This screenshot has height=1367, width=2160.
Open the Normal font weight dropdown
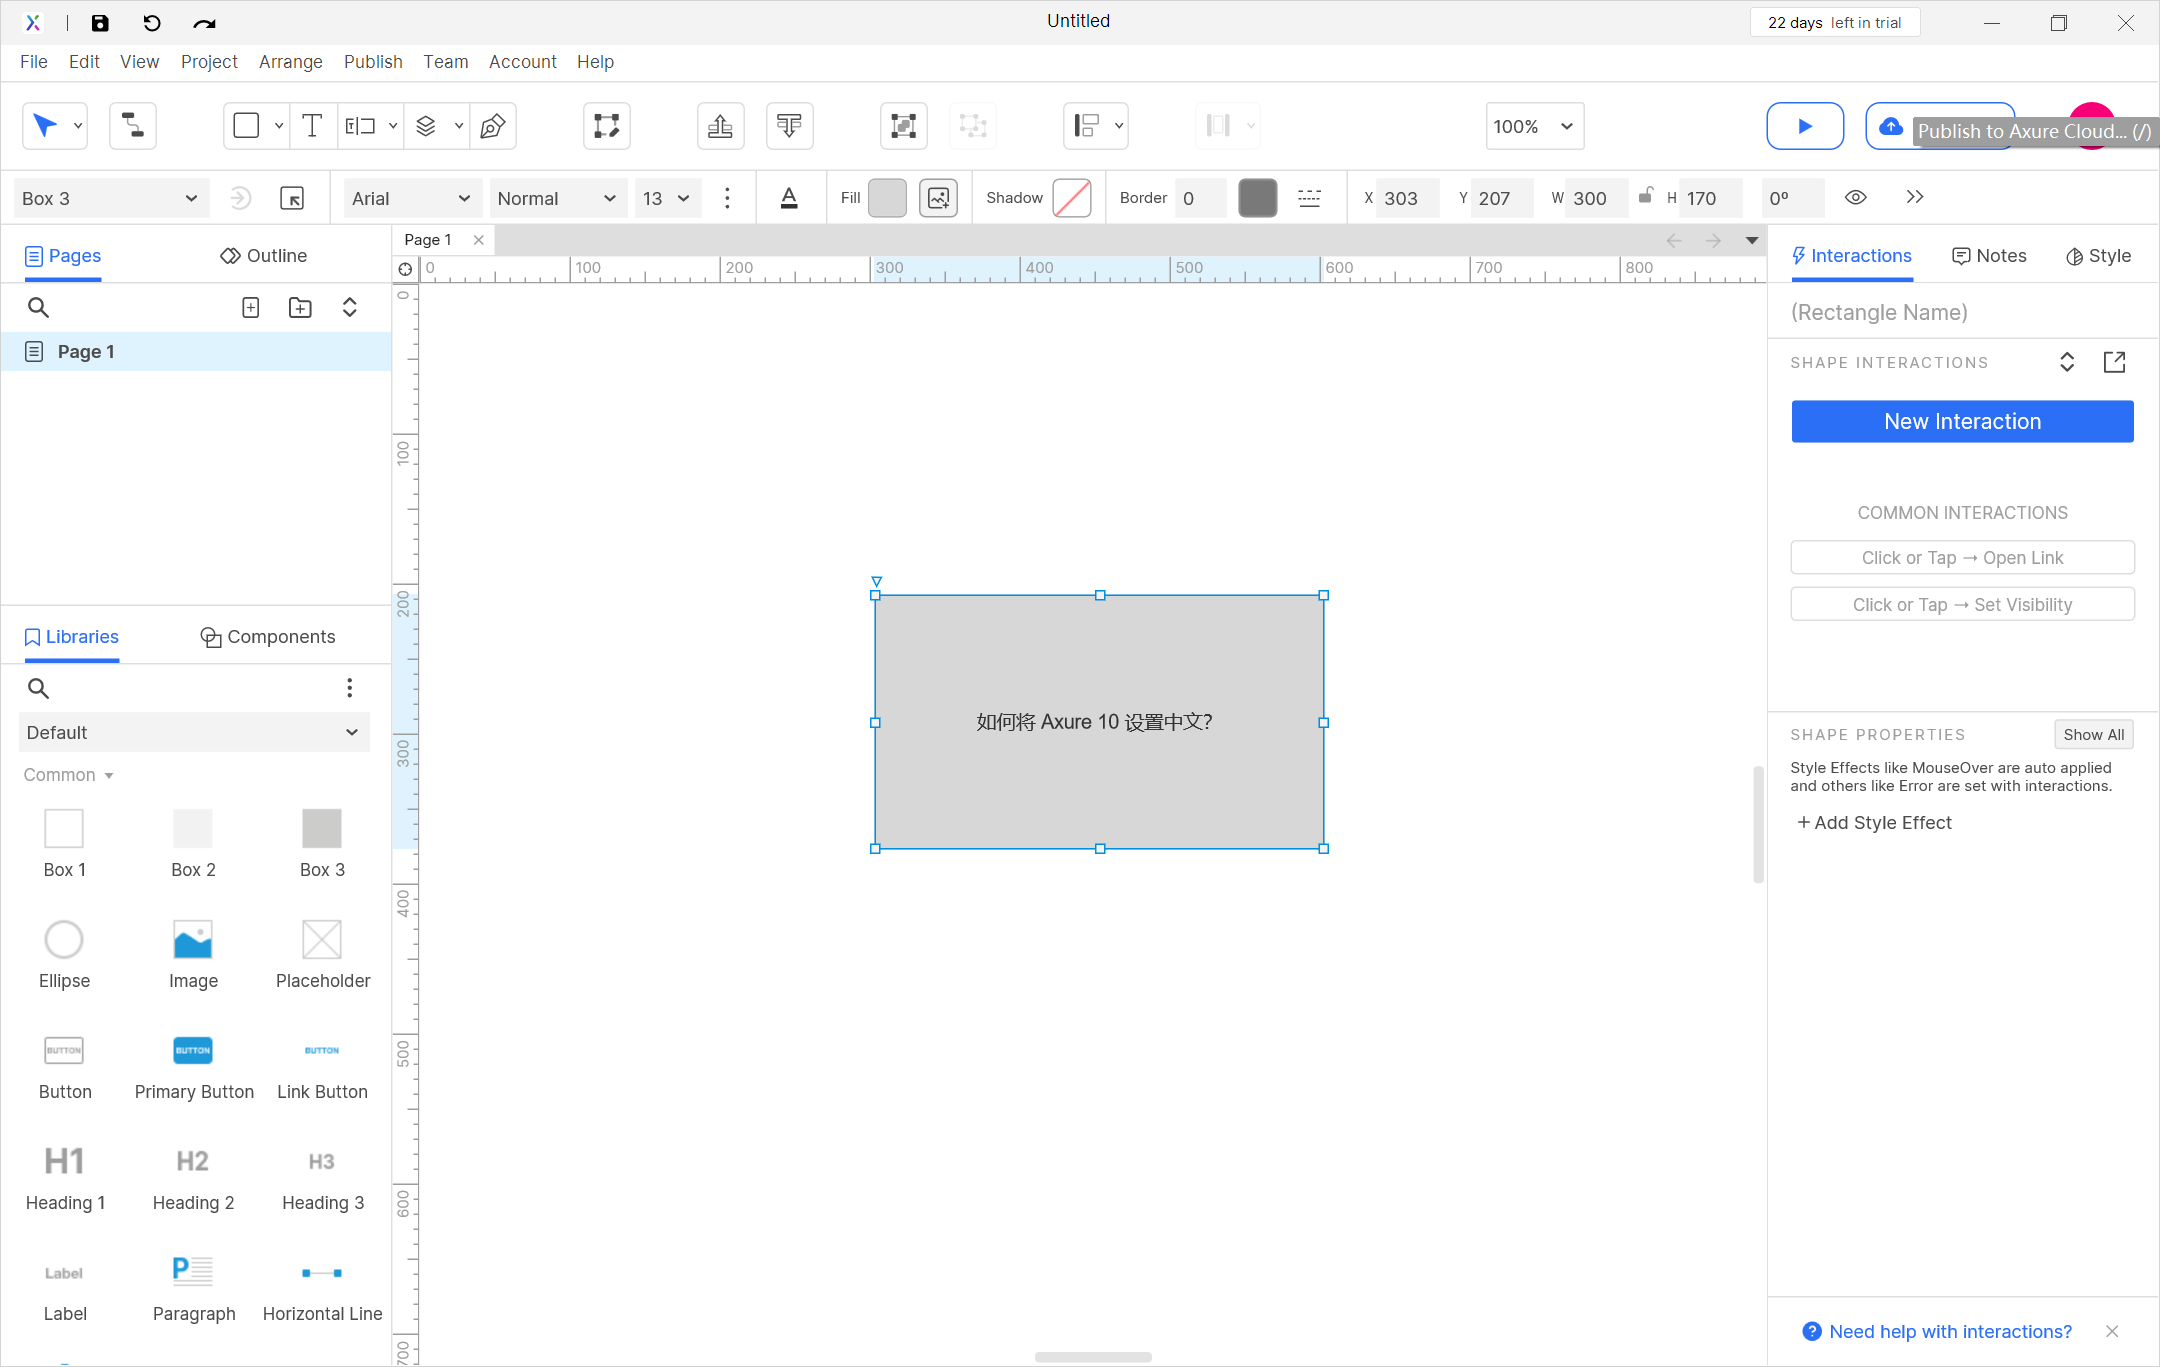coord(558,198)
